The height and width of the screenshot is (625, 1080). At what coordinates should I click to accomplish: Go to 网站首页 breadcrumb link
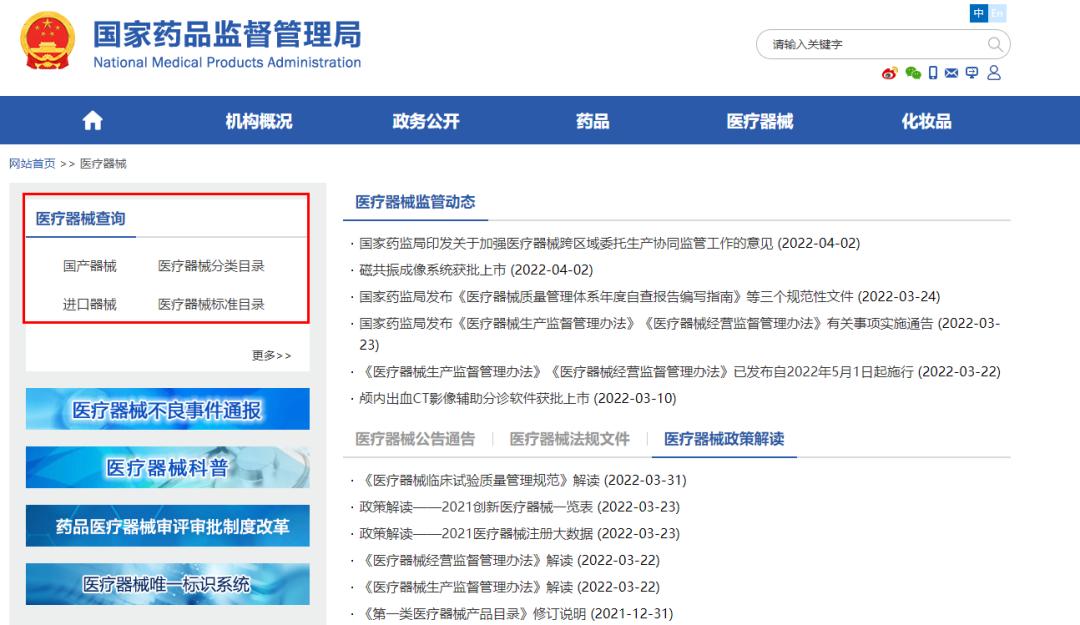(32, 163)
